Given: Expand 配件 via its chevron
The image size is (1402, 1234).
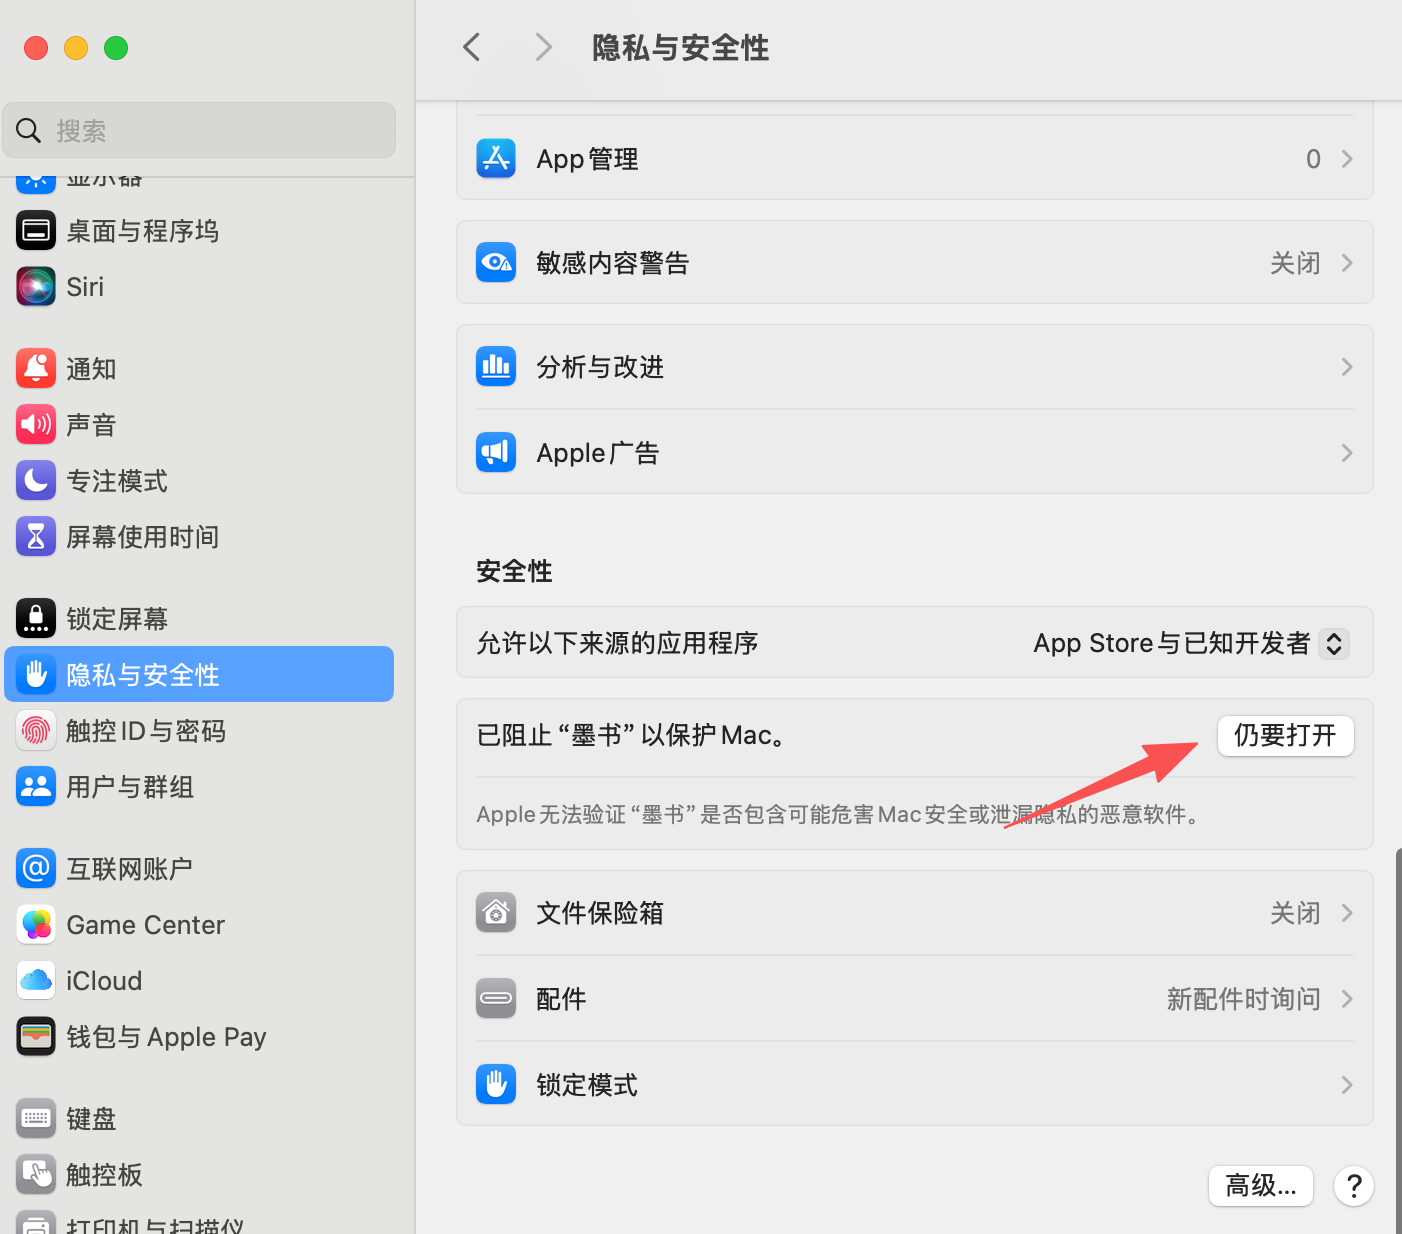Looking at the screenshot, I should pyautogui.click(x=1347, y=999).
